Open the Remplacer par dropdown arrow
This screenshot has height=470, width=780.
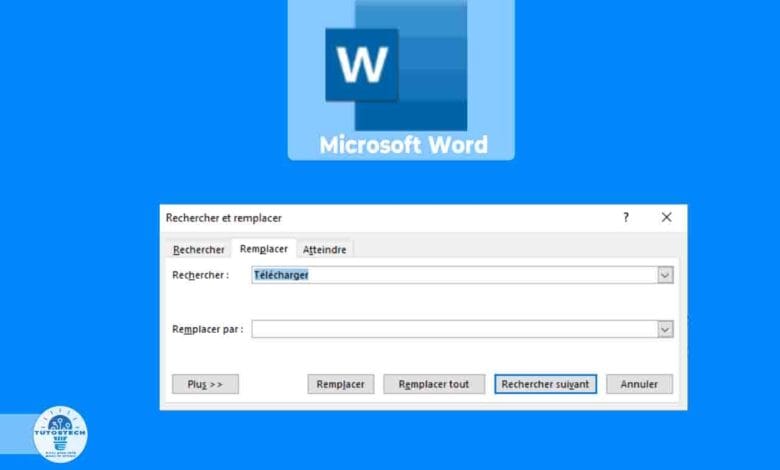click(665, 329)
